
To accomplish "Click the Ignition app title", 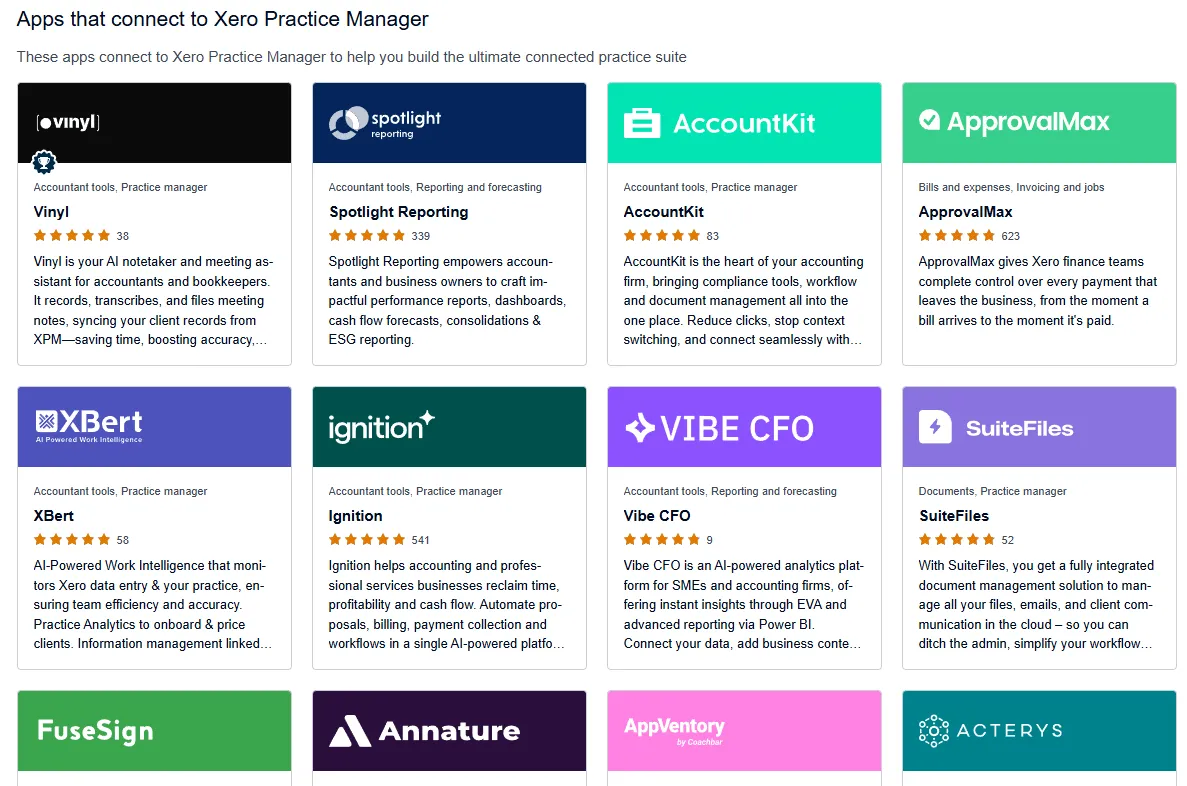I will point(355,516).
